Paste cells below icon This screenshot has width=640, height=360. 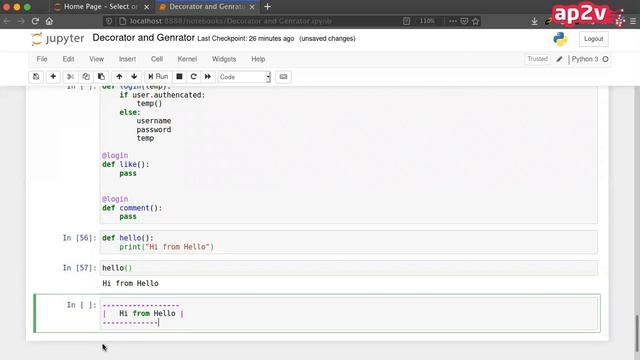click(101, 77)
